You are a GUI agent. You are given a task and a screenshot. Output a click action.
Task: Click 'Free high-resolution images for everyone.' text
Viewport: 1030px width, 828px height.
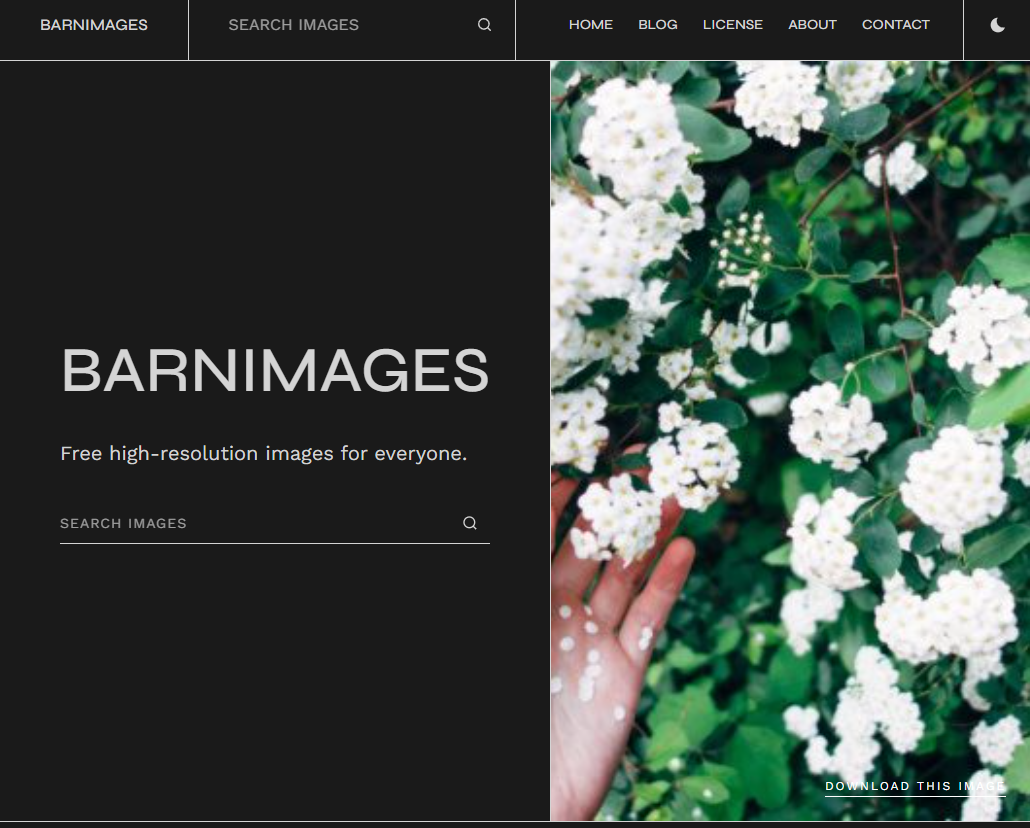(263, 453)
